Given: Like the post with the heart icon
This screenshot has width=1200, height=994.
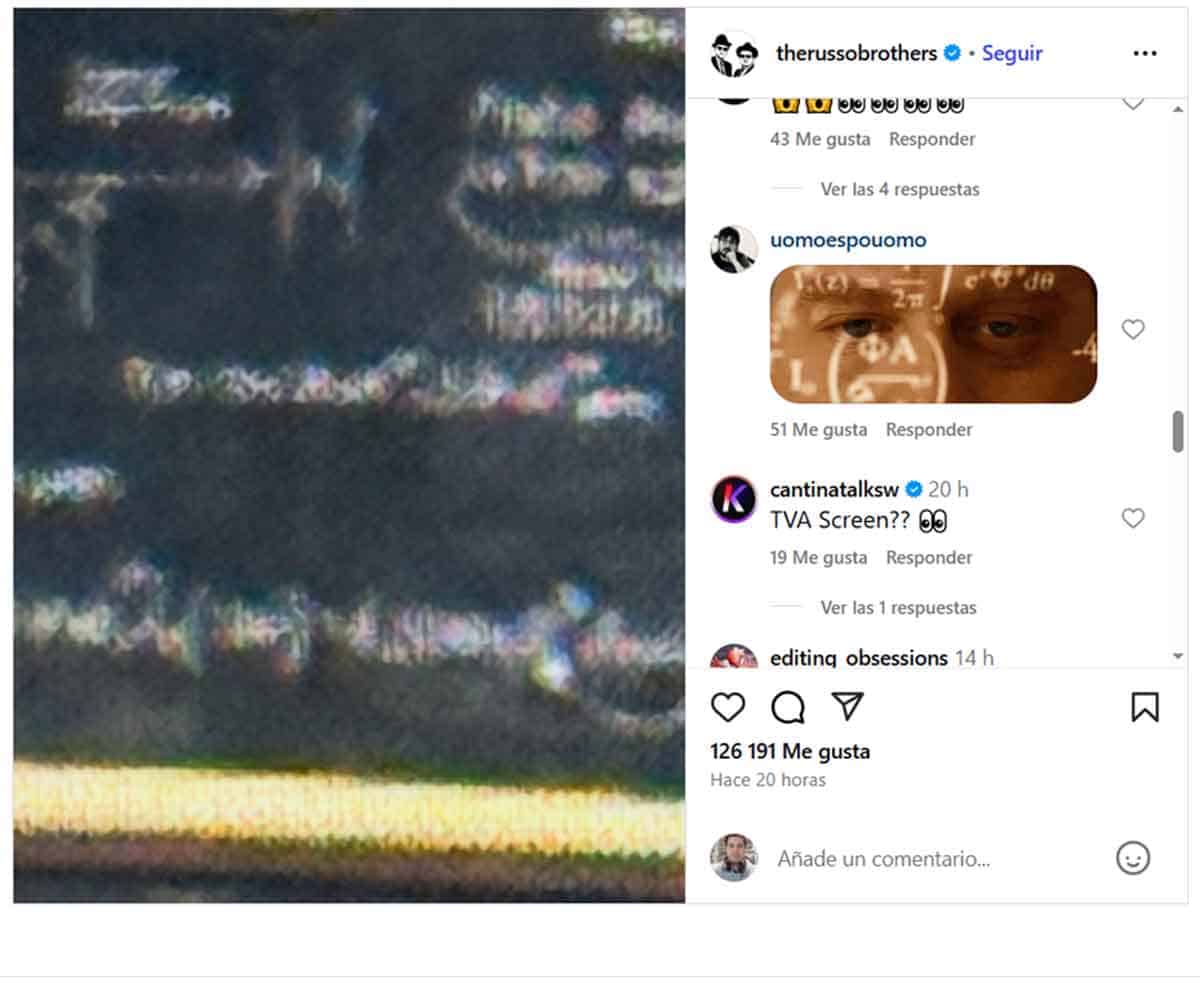Looking at the screenshot, I should pos(728,708).
